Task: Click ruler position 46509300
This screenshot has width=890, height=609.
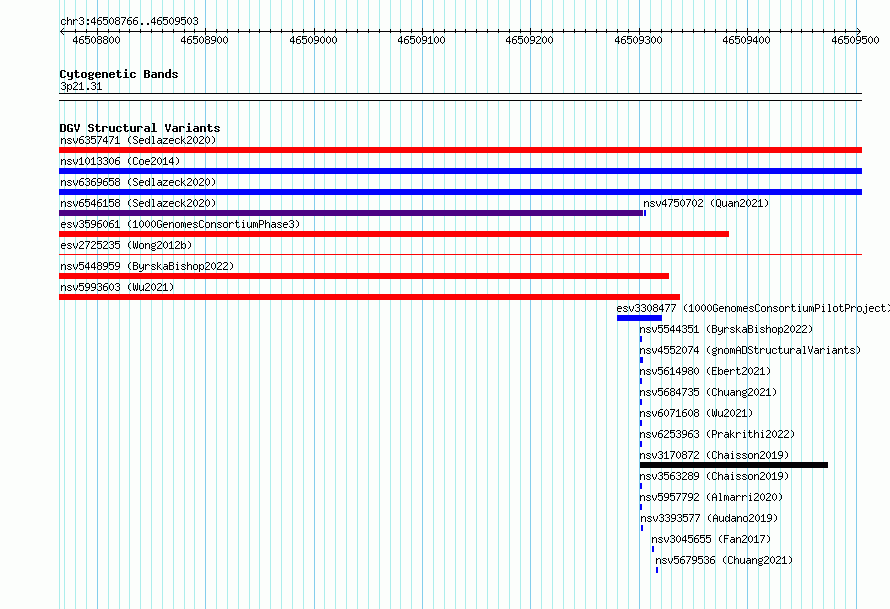Action: tap(638, 40)
